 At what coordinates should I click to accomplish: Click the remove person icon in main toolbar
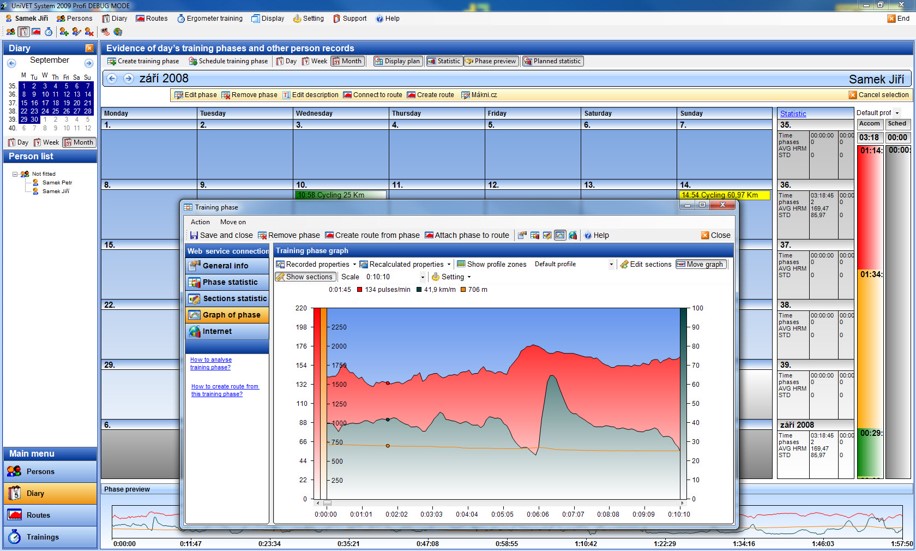click(89, 32)
